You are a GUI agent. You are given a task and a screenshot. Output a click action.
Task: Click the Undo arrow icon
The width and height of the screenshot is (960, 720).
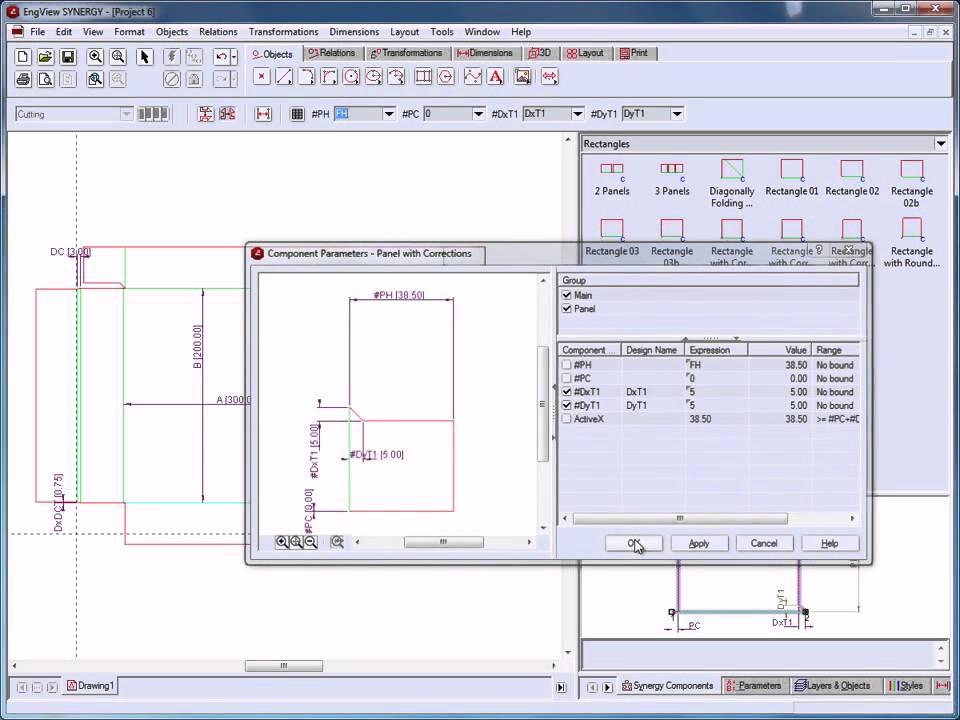pyautogui.click(x=221, y=57)
